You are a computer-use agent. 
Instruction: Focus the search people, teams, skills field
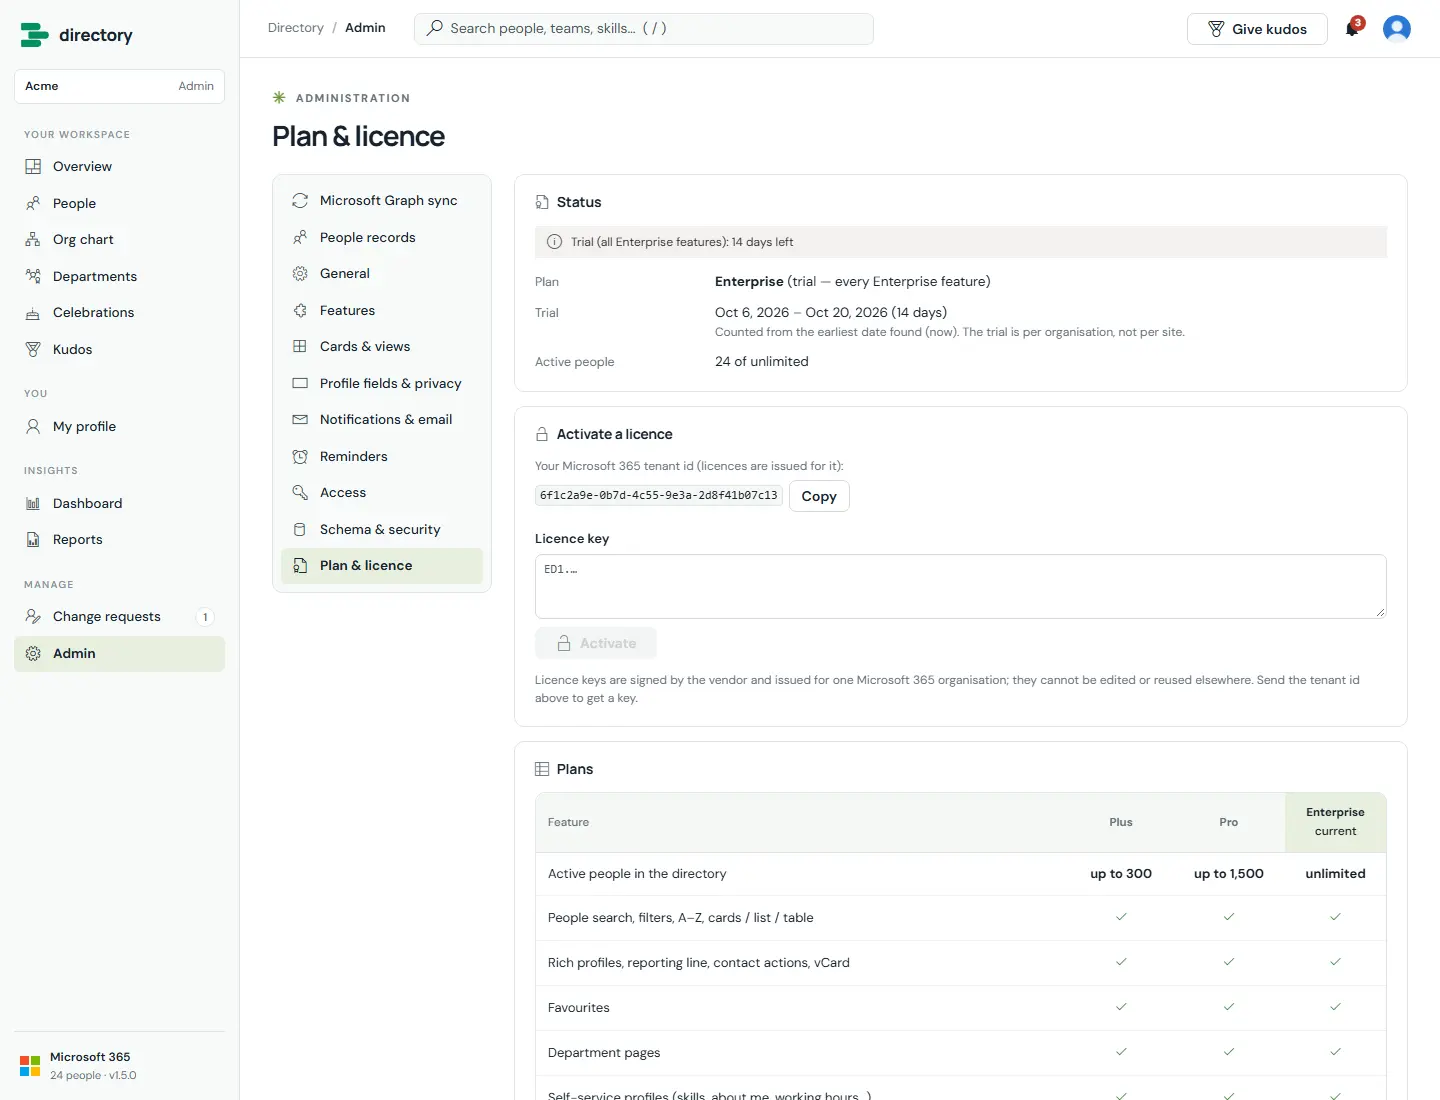pyautogui.click(x=644, y=29)
